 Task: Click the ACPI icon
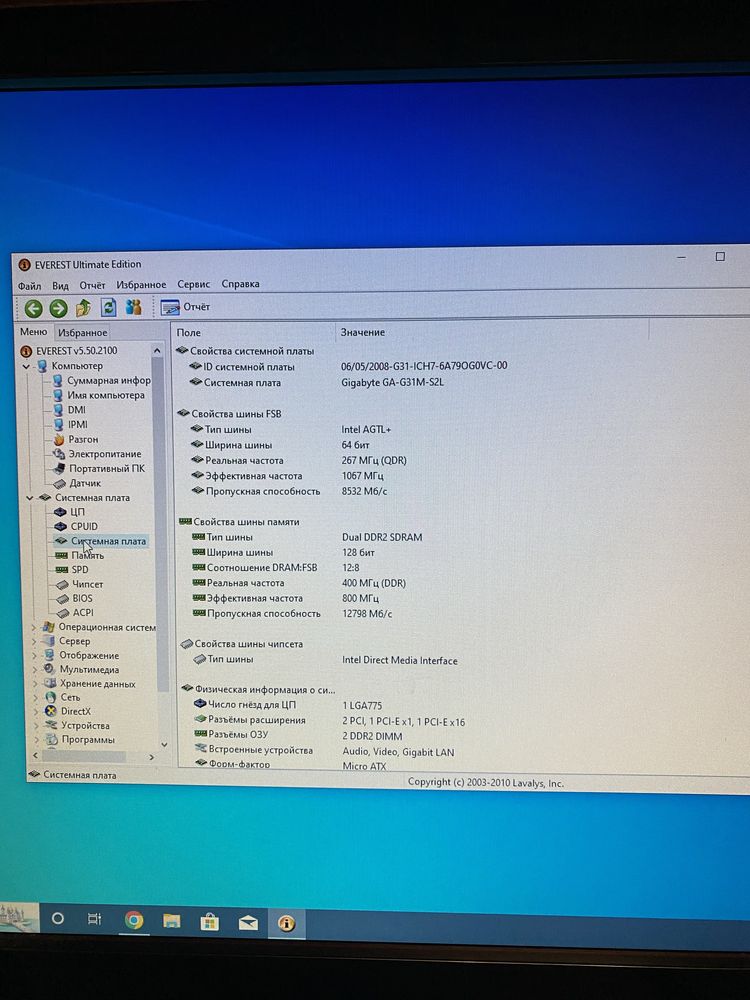coord(63,613)
